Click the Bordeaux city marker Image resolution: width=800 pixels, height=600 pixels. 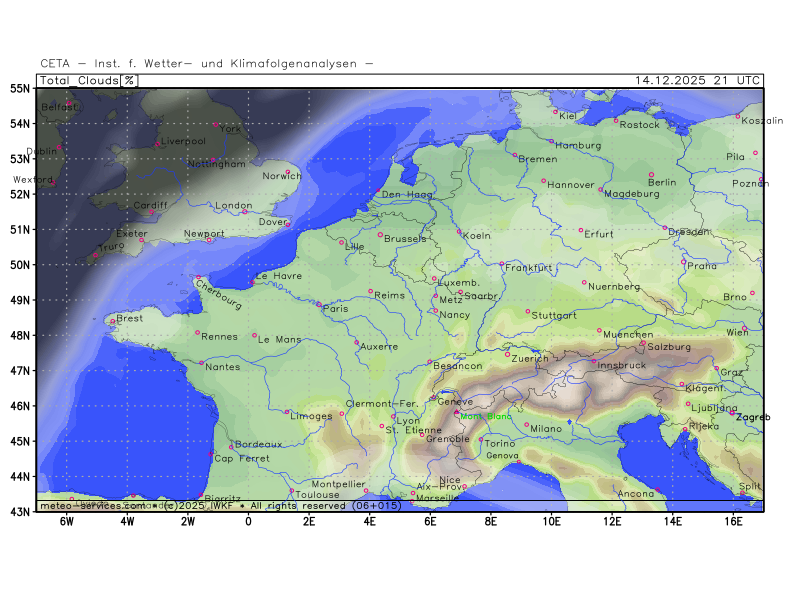pos(232,447)
